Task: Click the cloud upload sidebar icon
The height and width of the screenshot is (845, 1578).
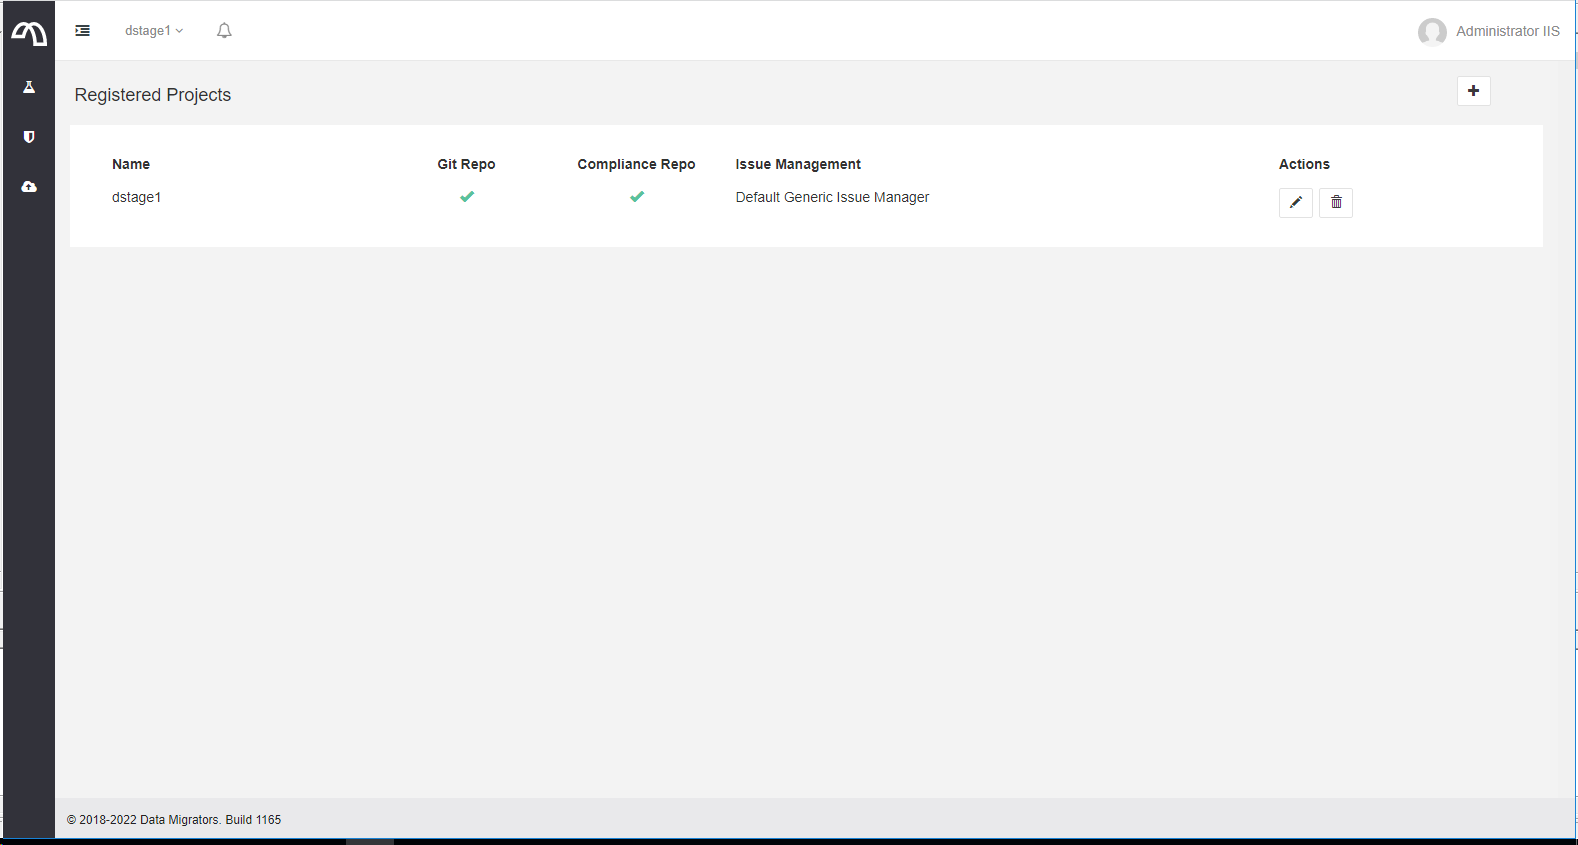Action: coord(29,187)
